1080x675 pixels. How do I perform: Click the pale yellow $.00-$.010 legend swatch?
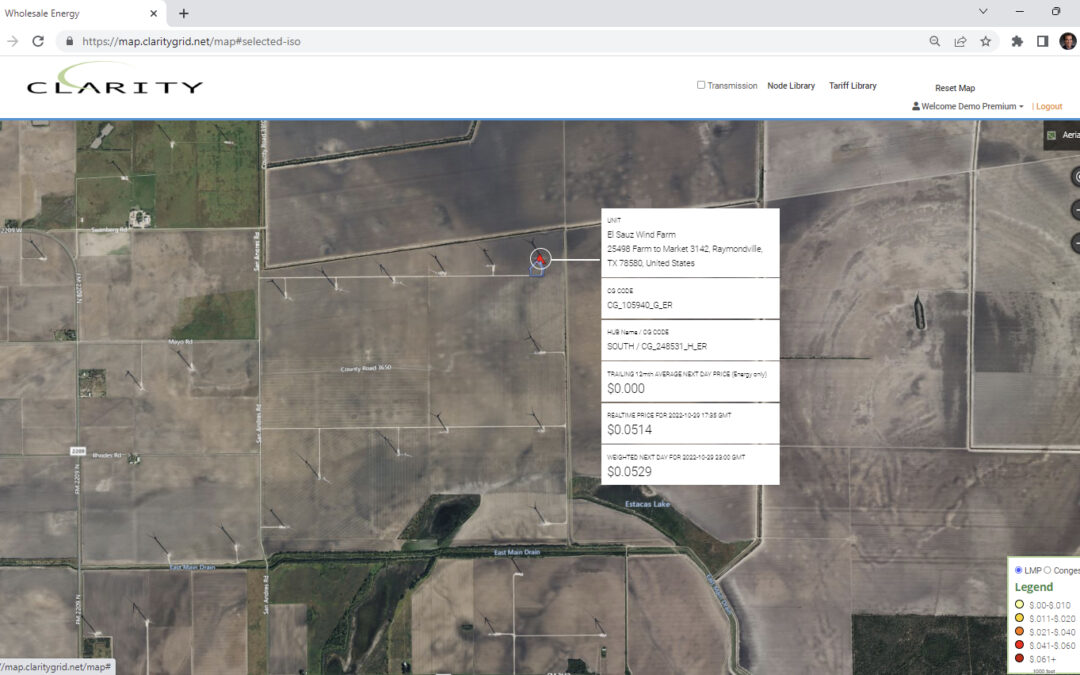pyautogui.click(x=1019, y=605)
